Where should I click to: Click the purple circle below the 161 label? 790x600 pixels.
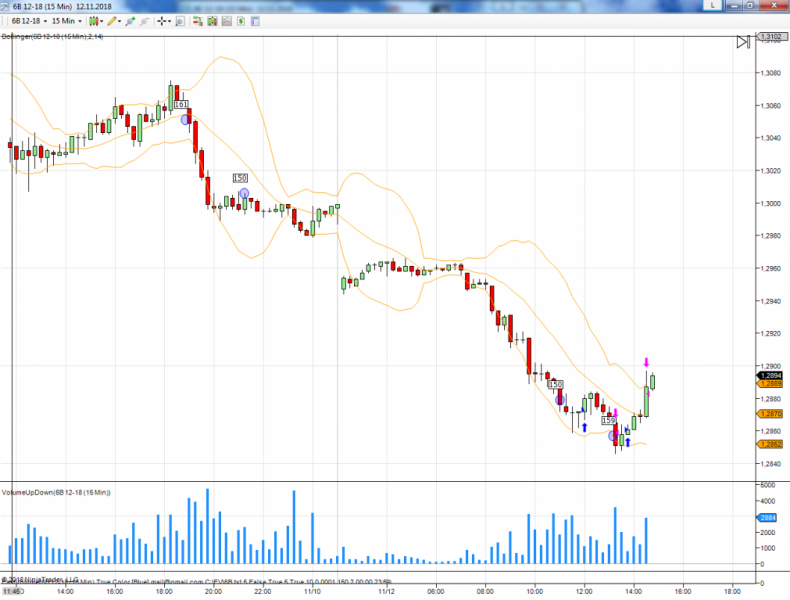[185, 119]
